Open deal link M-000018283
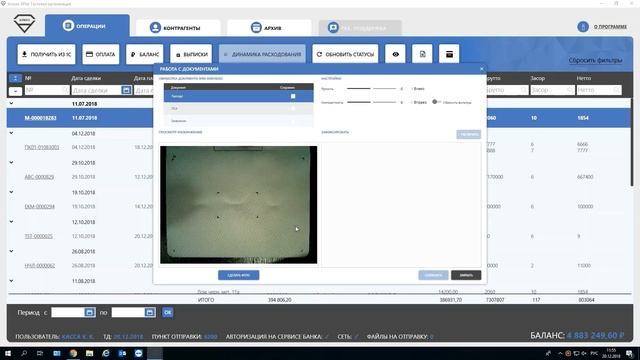This screenshot has height=360, width=640. coord(40,118)
